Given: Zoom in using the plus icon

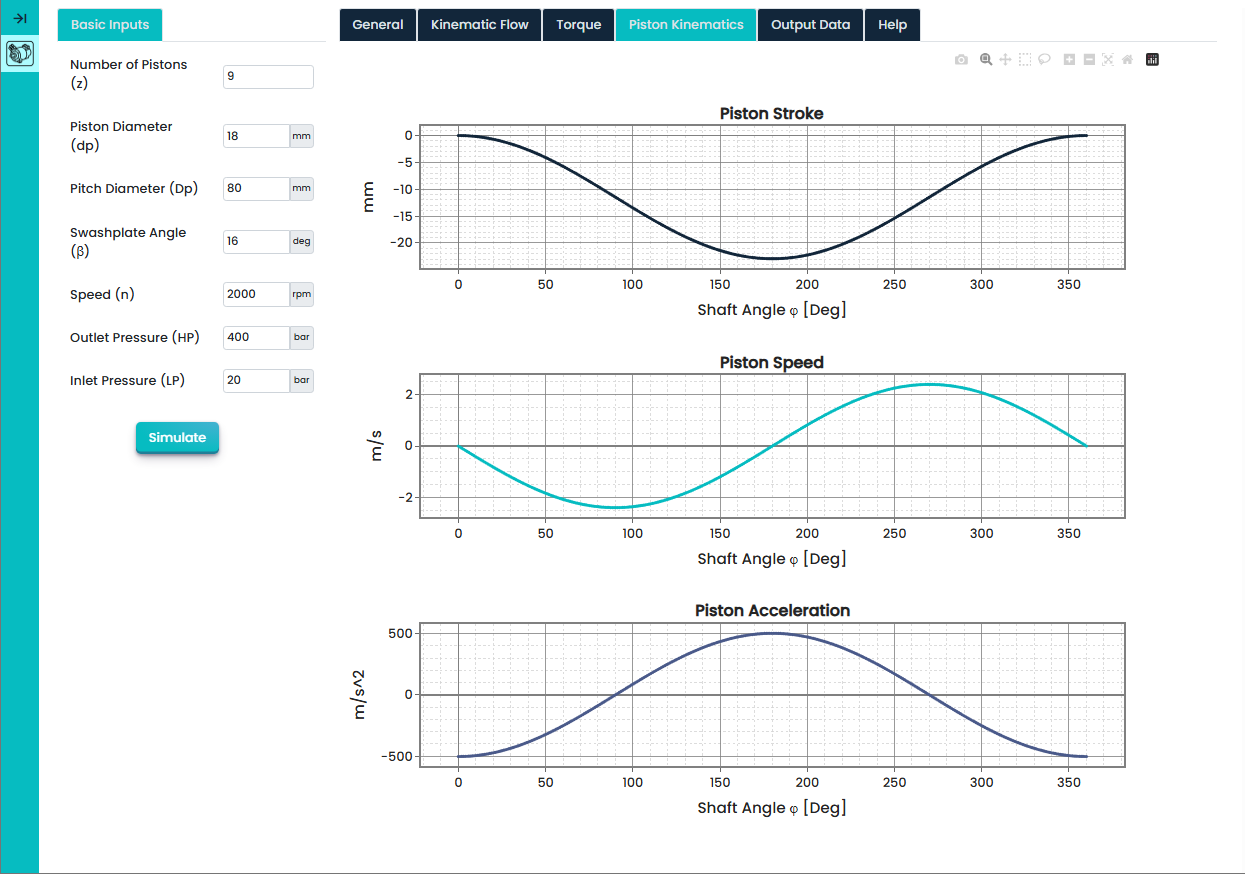Looking at the screenshot, I should coord(1069,60).
